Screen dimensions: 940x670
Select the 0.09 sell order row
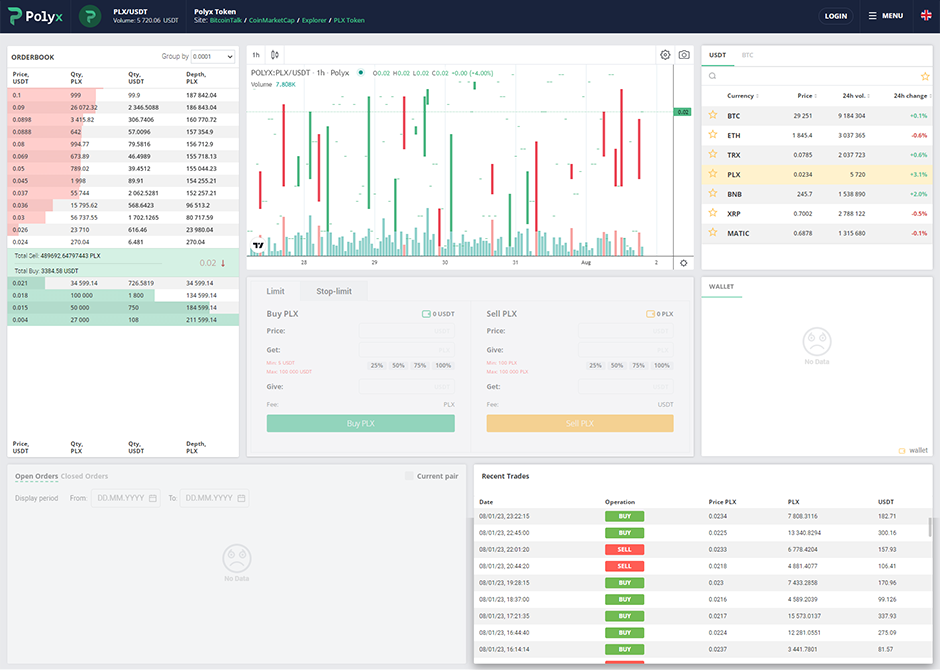(x=123, y=107)
